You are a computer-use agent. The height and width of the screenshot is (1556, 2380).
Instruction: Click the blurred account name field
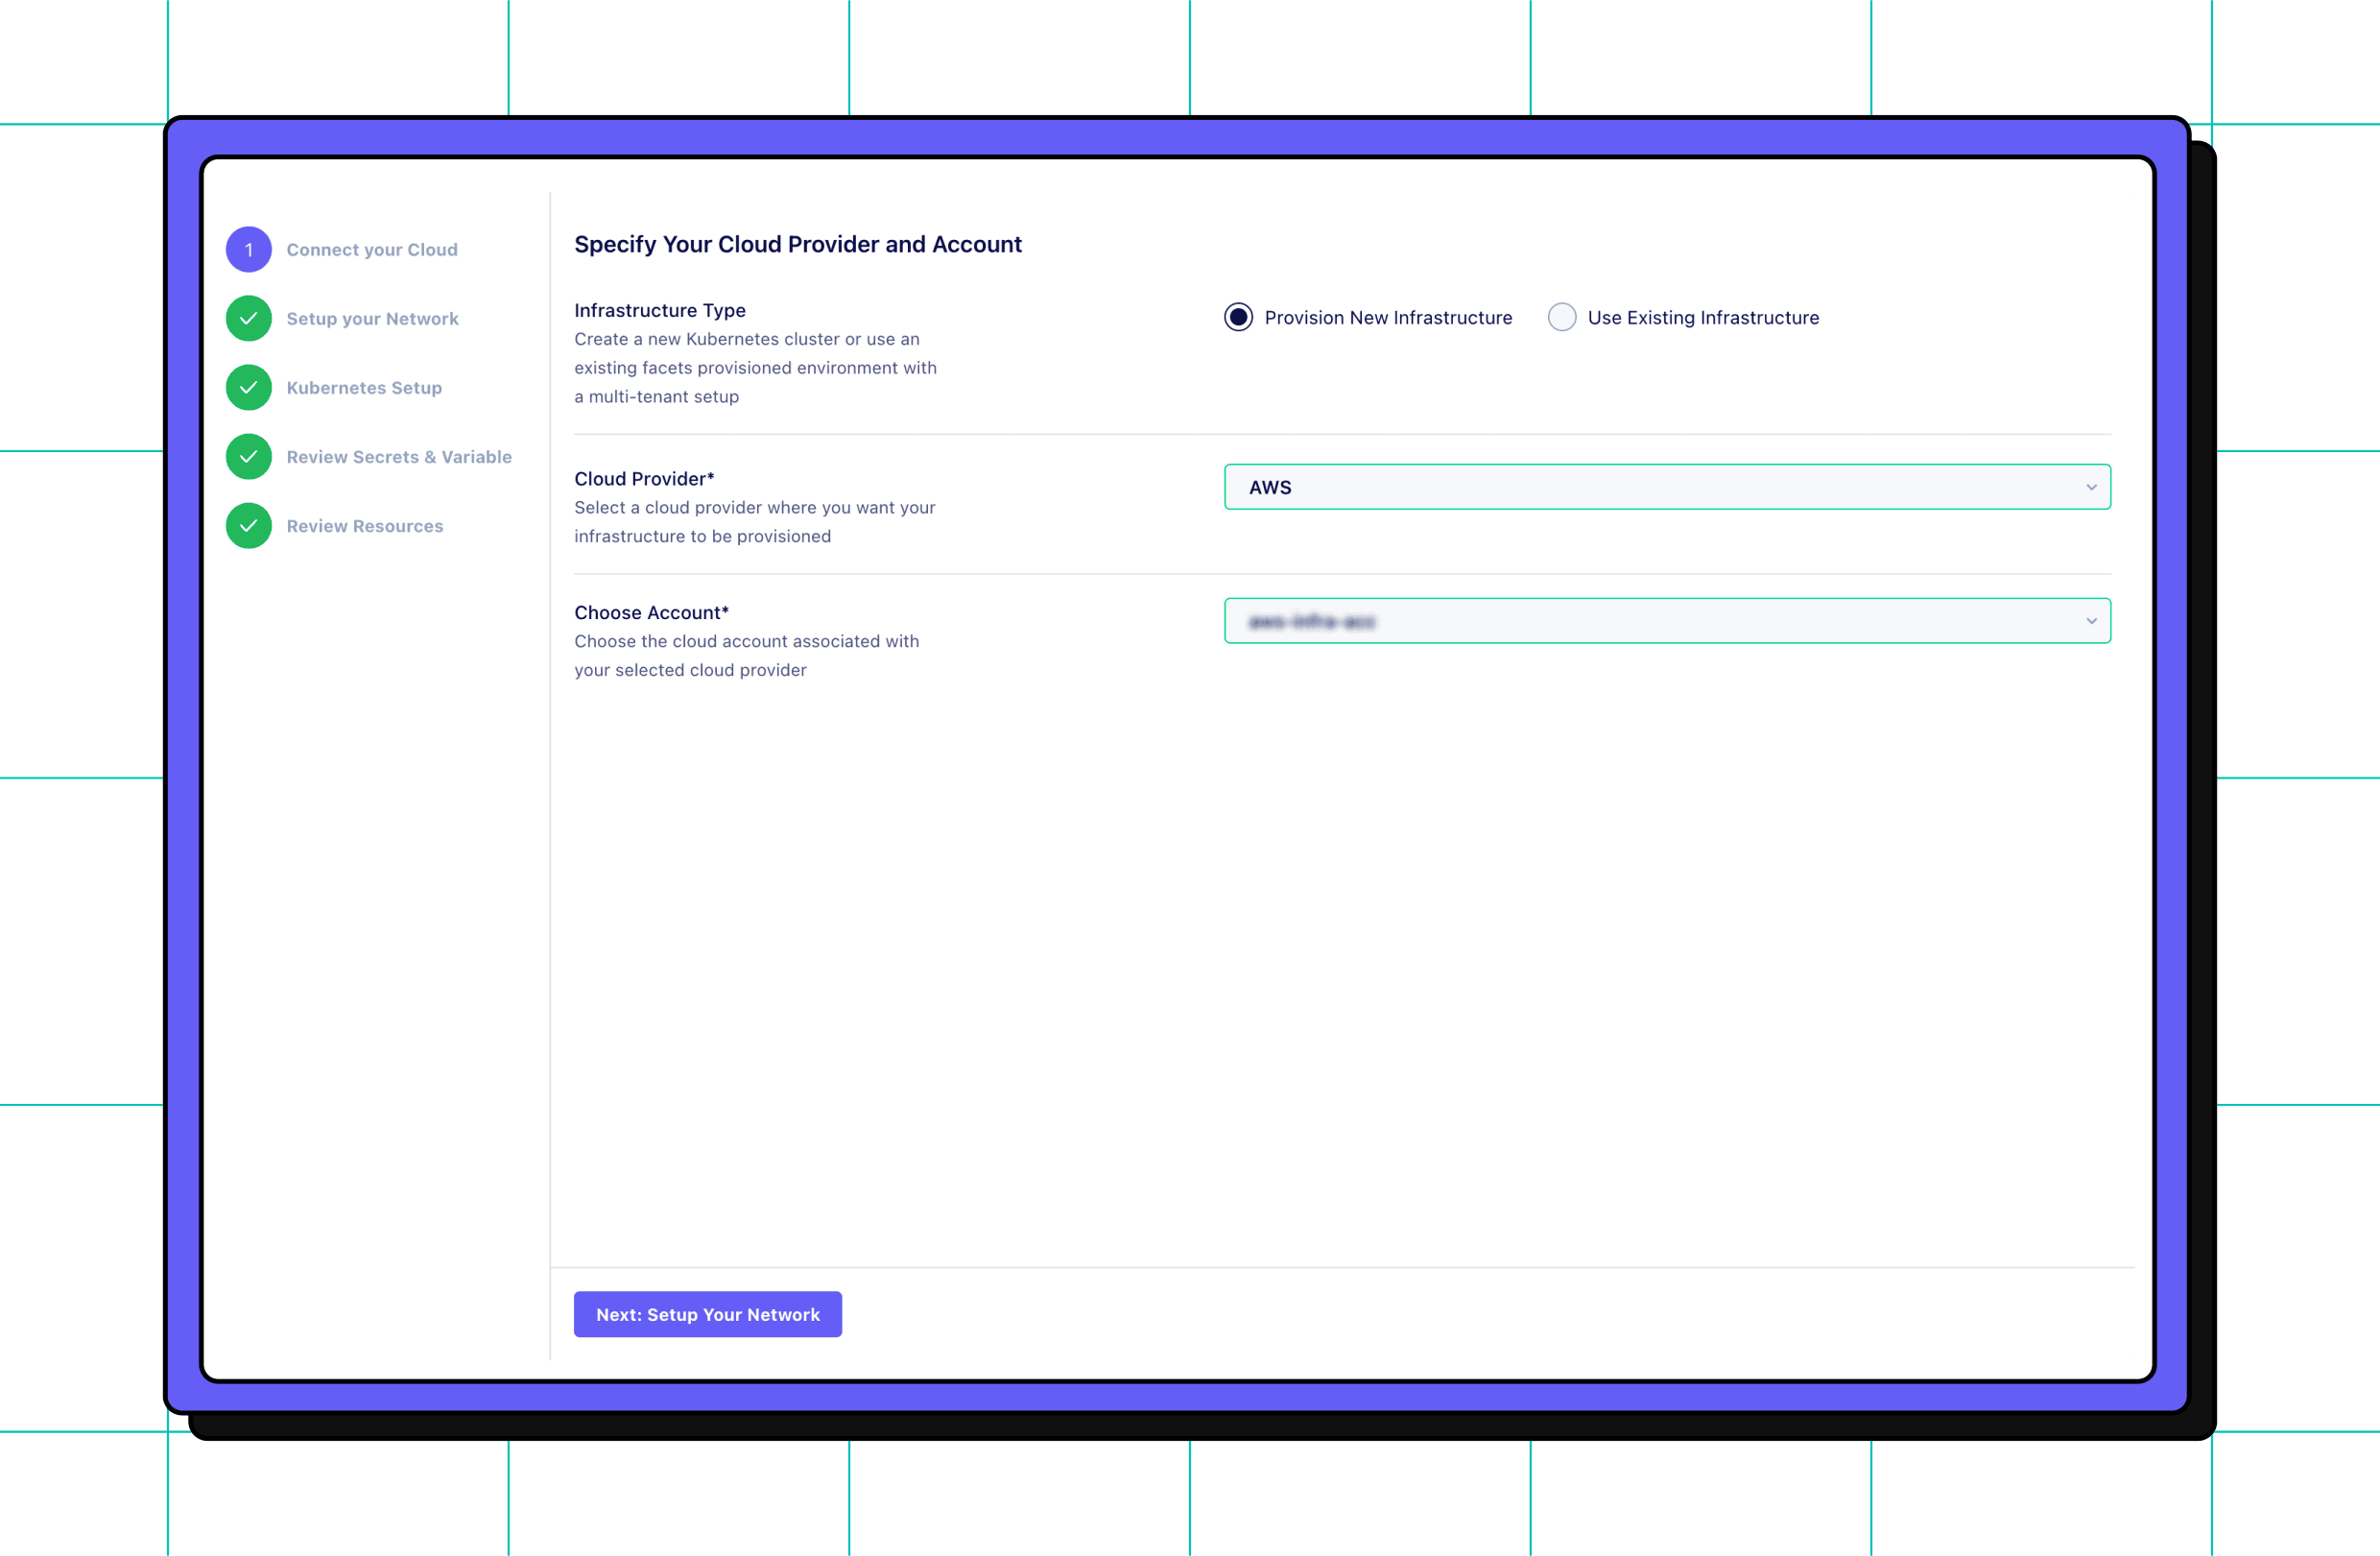click(1311, 622)
